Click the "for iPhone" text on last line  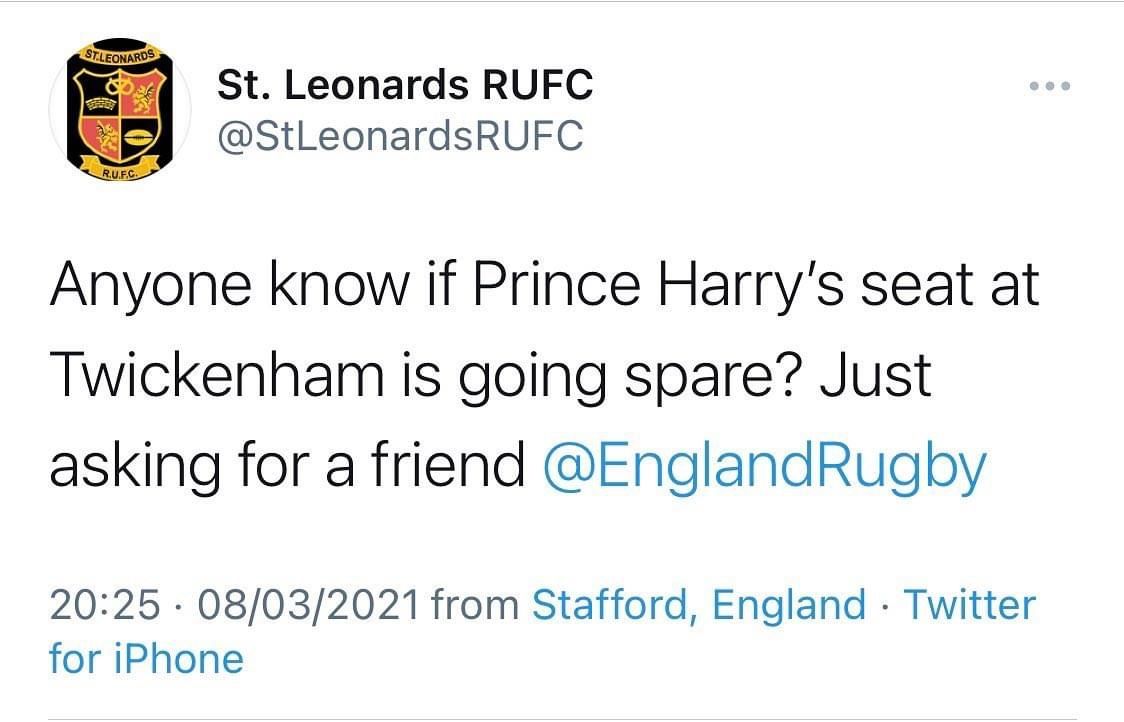146,659
